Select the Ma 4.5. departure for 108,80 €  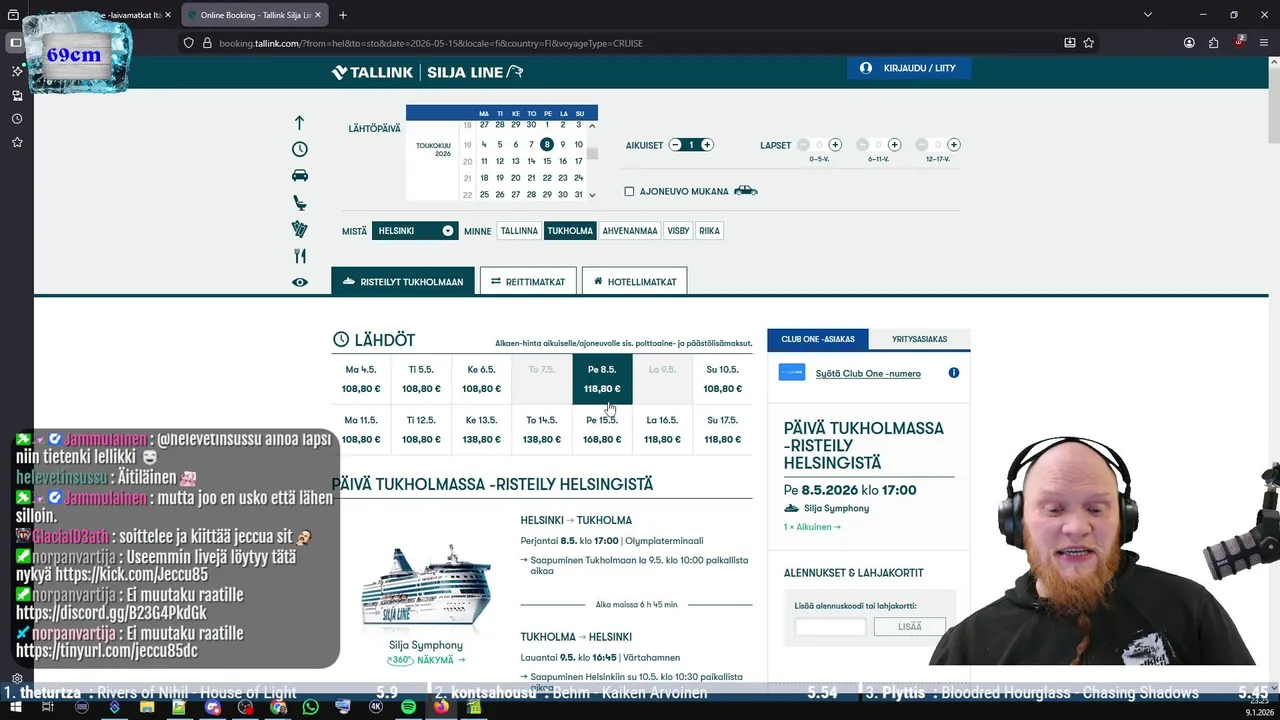(361, 379)
